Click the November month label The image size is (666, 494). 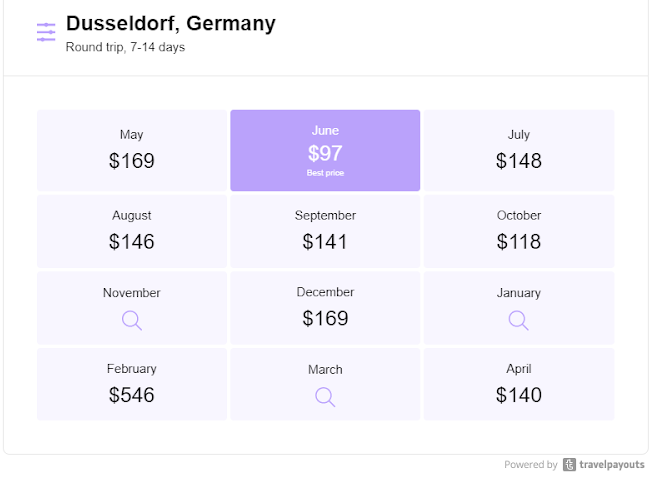132,293
